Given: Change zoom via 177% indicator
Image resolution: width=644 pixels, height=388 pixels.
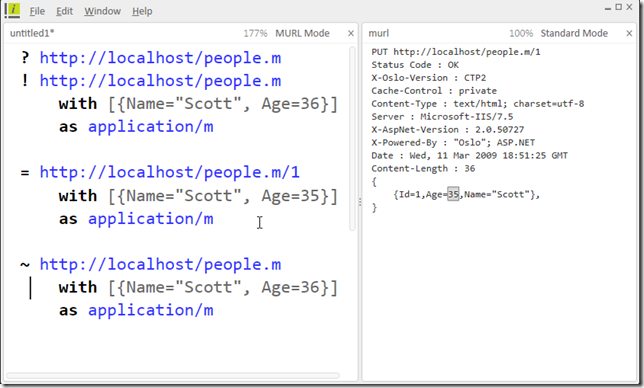Looking at the screenshot, I should coord(255,33).
